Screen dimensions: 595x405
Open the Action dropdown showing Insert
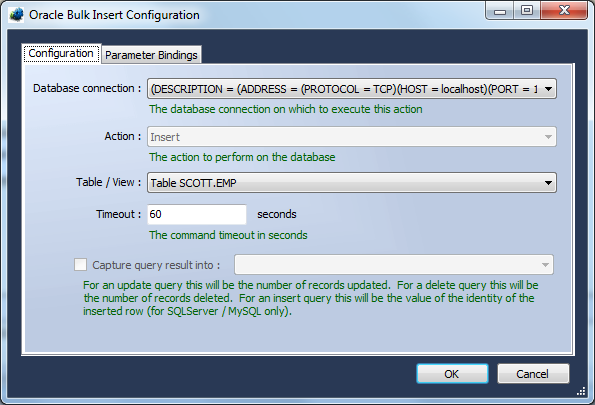352,137
